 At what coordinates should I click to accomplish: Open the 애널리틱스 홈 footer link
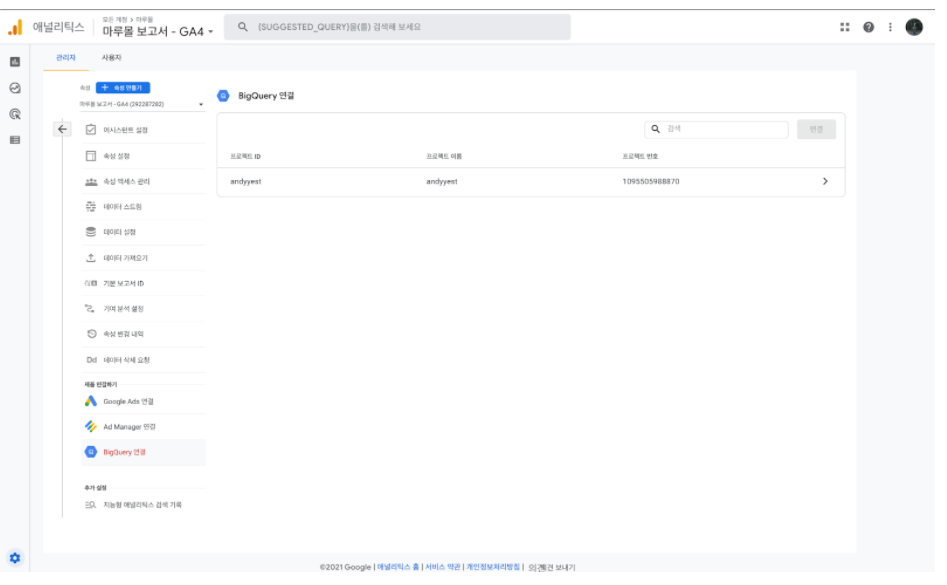398,567
